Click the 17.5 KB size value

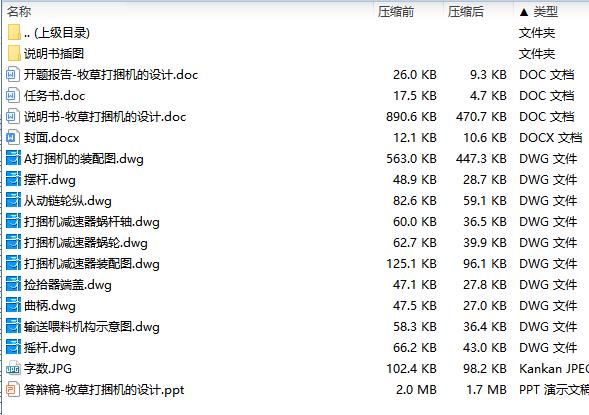(x=415, y=96)
